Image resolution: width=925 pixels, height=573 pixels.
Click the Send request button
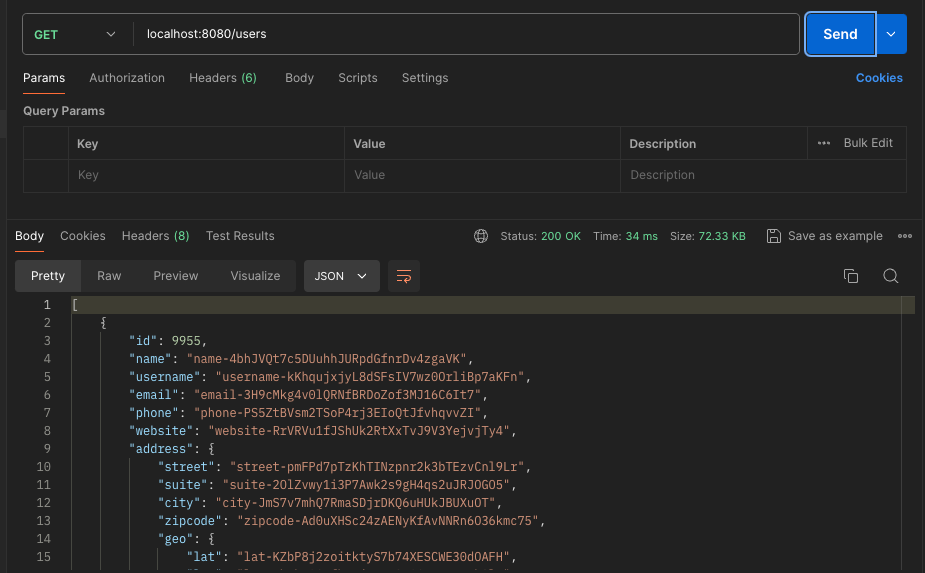840,34
